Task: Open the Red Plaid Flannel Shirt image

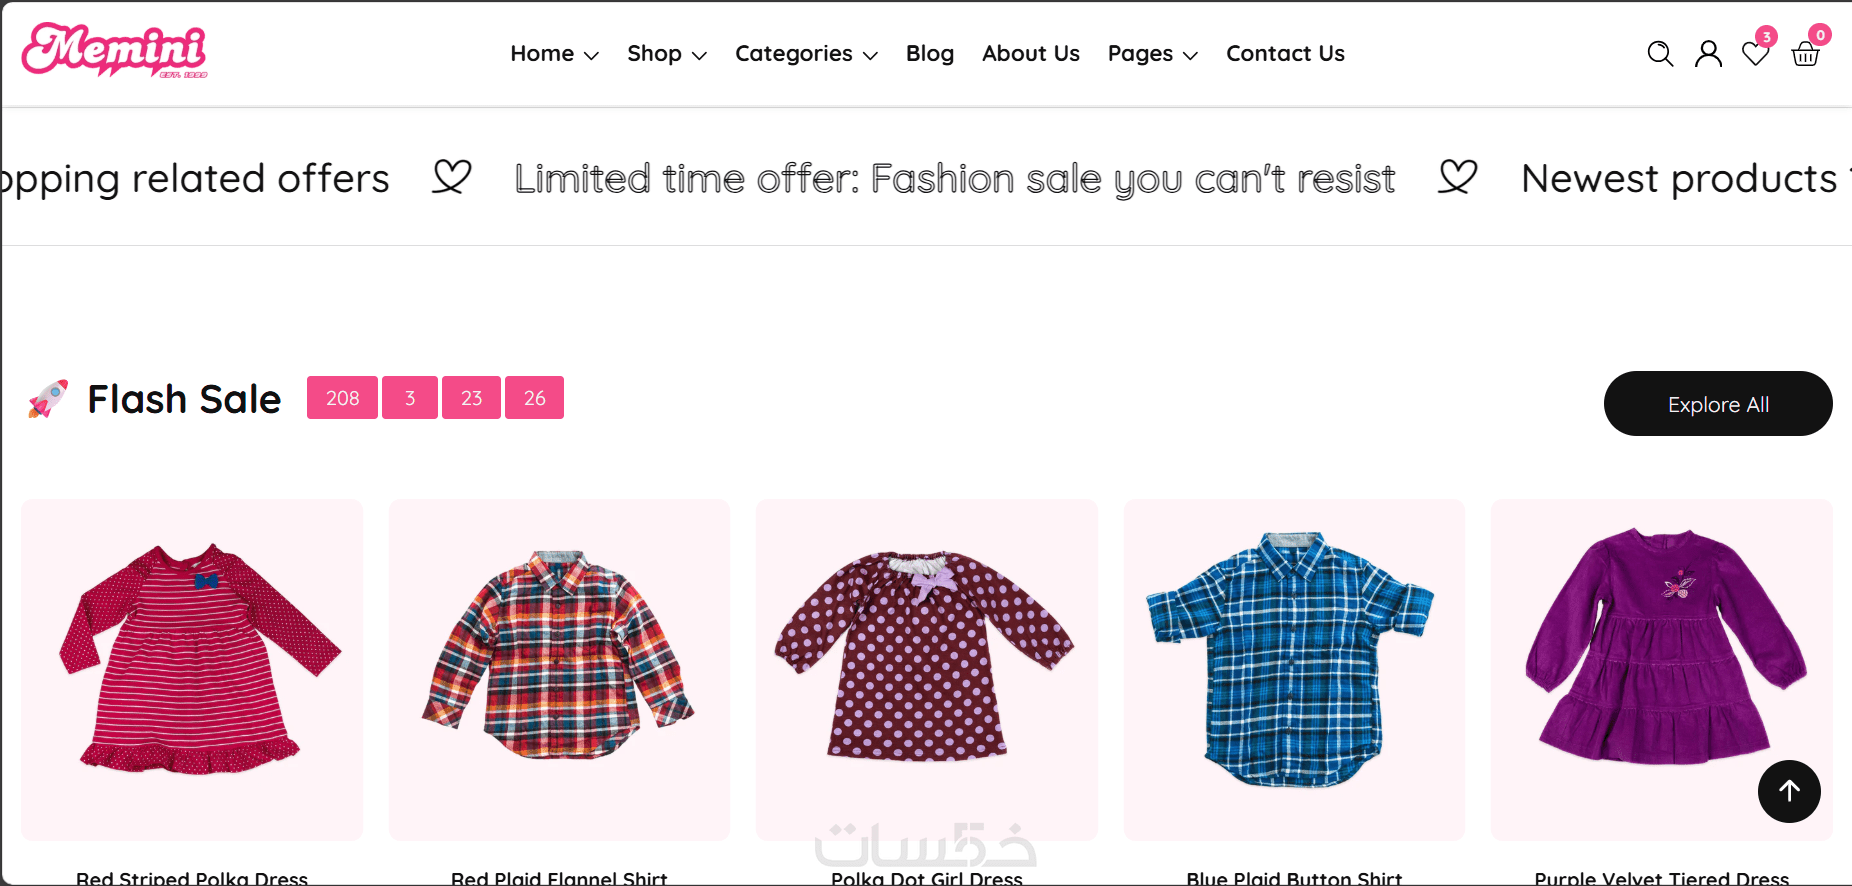Action: click(559, 669)
